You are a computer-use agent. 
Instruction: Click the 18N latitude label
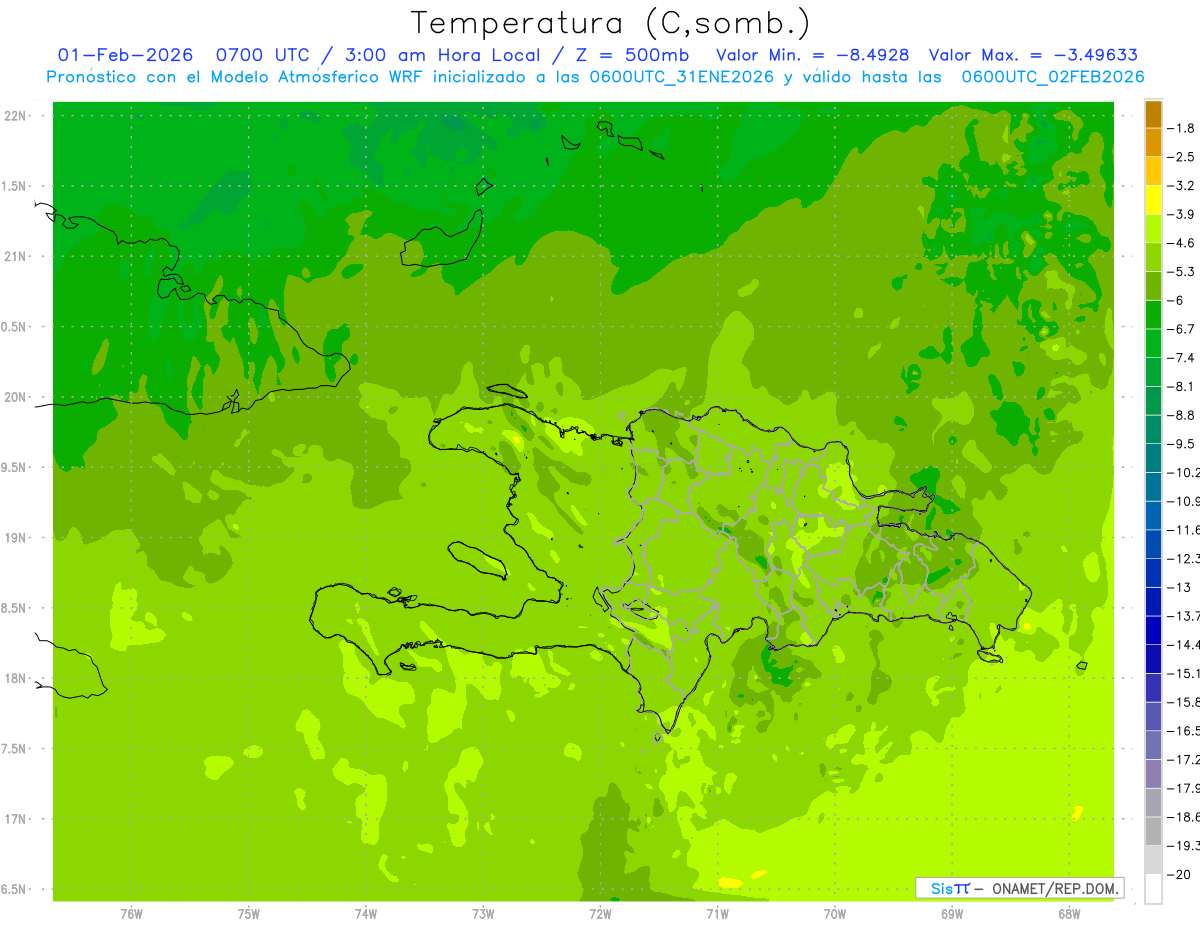pyautogui.click(x=15, y=678)
